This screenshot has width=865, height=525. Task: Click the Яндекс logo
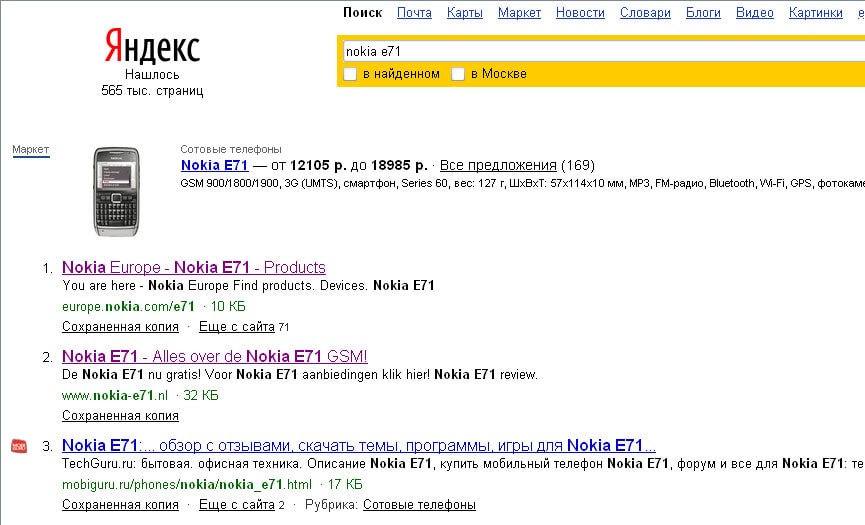pos(152,46)
